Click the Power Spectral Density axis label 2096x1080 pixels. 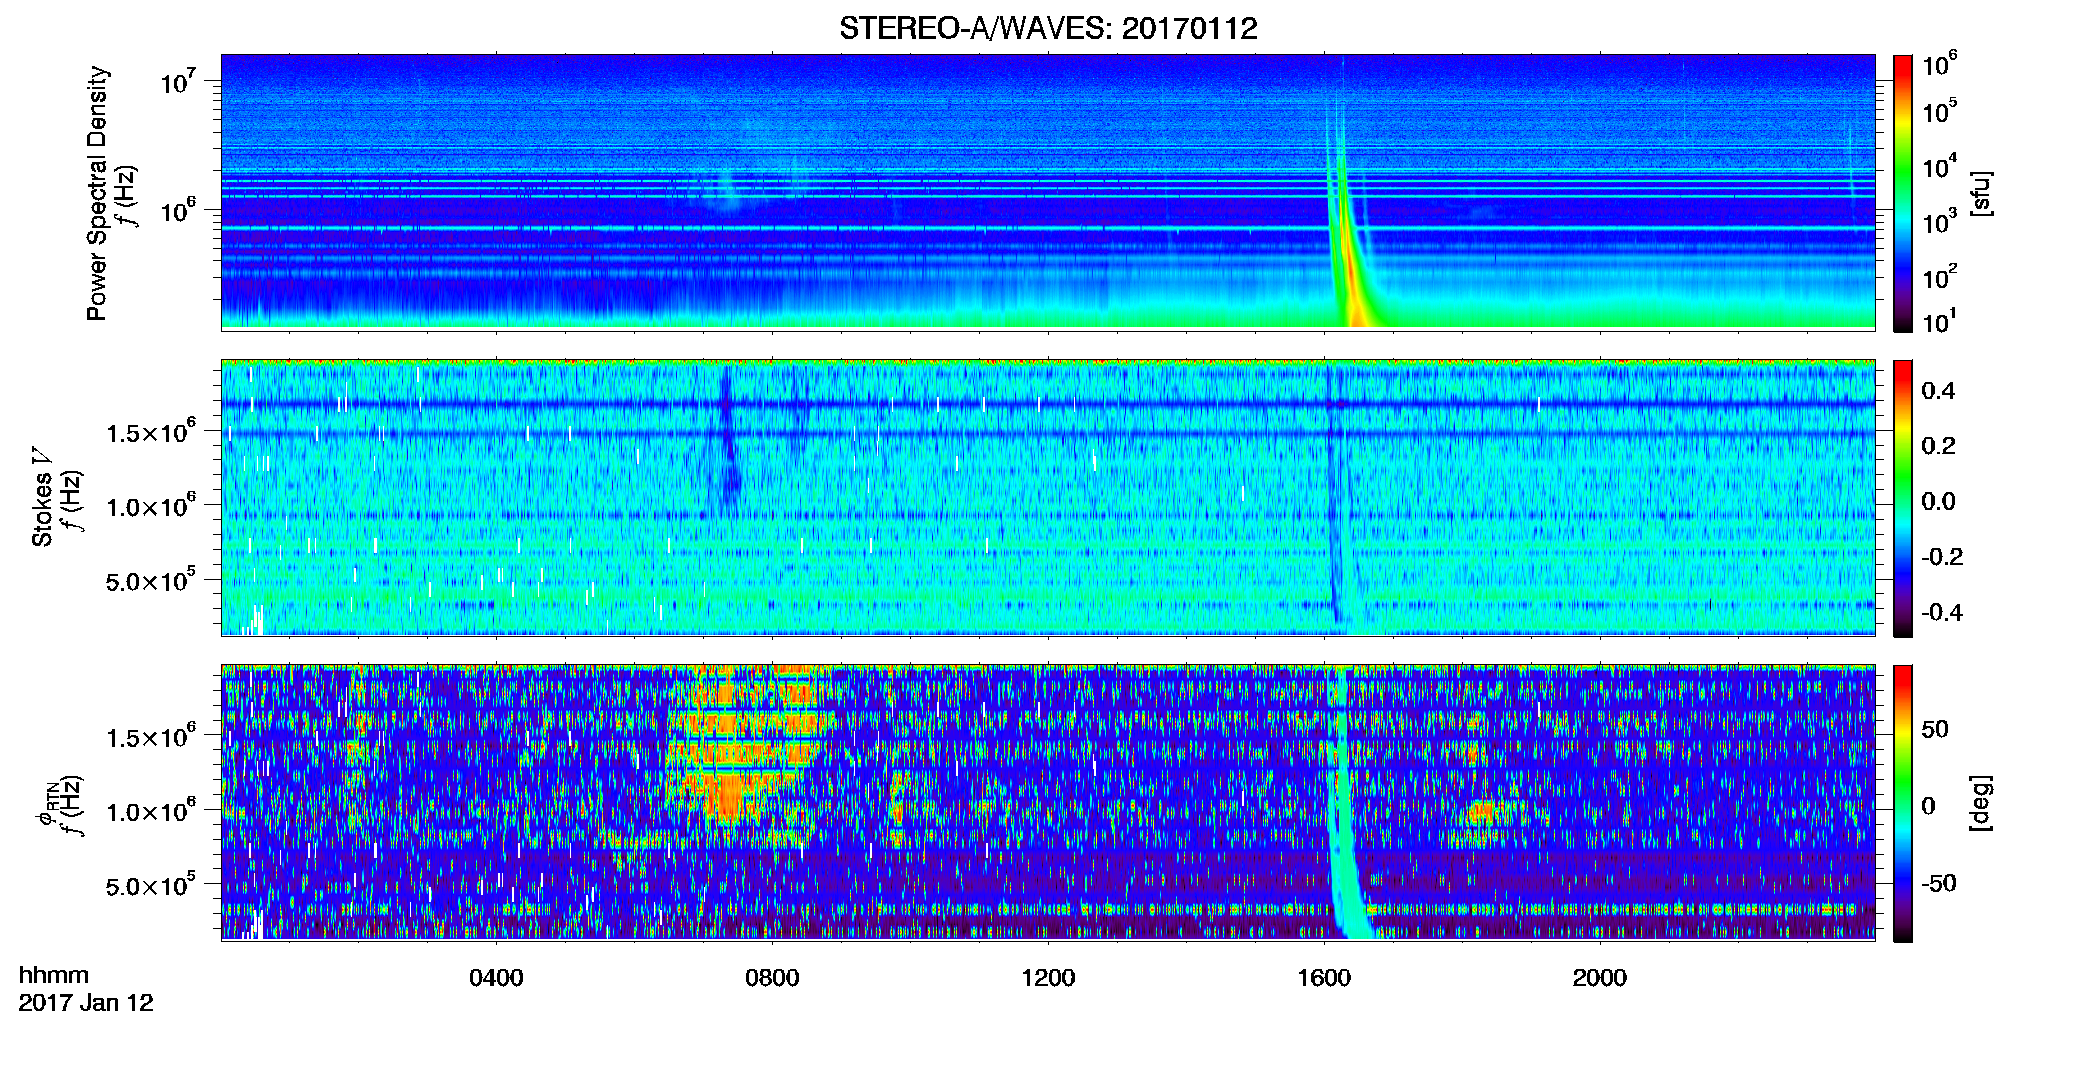[97, 193]
